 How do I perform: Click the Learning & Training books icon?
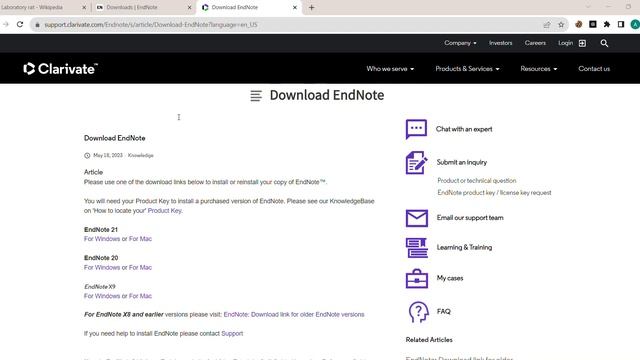click(x=417, y=248)
